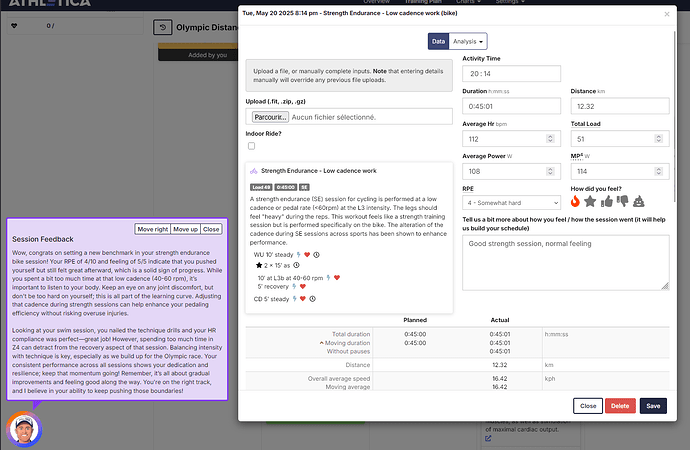
Task: Click the Close button in the dialog footer
Action: point(588,406)
